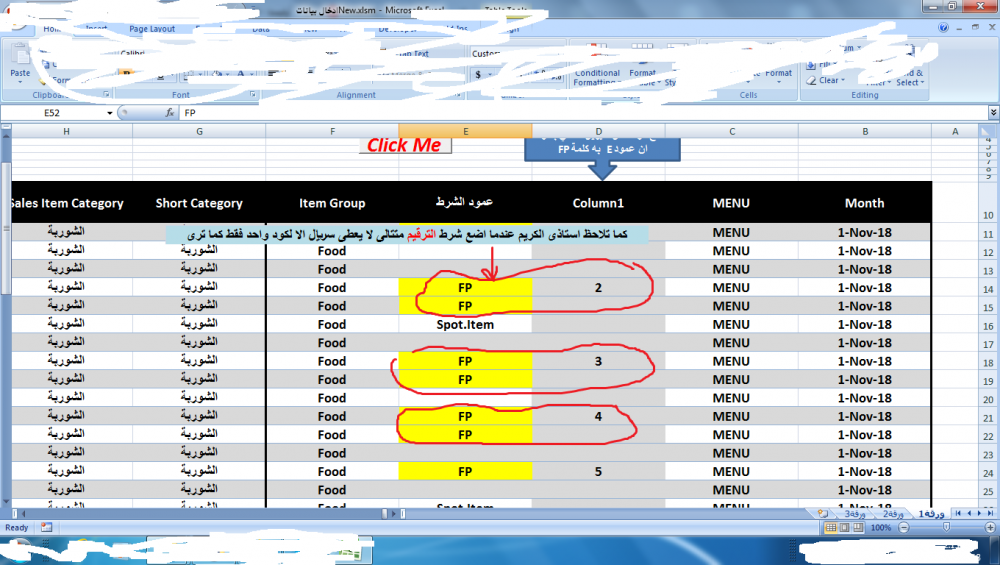Viewport: 1000px width, 565px height.
Task: Select the 1-Nov-18 cell in row 20
Action: pos(865,398)
